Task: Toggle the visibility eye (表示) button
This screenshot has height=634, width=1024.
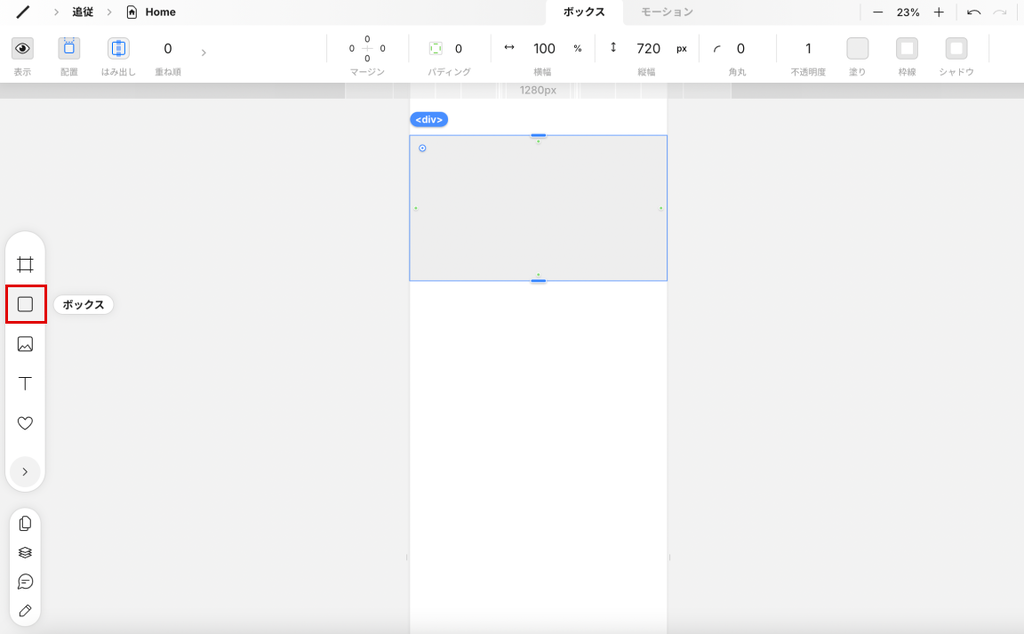Action: pyautogui.click(x=22, y=48)
